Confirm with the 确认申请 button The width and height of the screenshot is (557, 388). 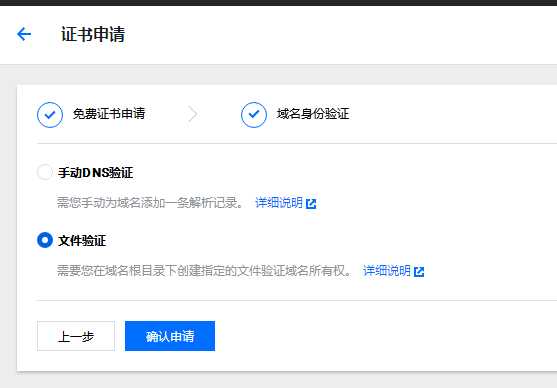click(x=170, y=336)
